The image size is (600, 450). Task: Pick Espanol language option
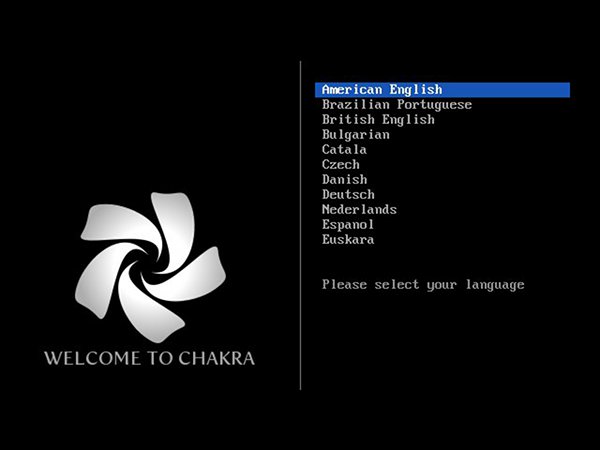[348, 224]
